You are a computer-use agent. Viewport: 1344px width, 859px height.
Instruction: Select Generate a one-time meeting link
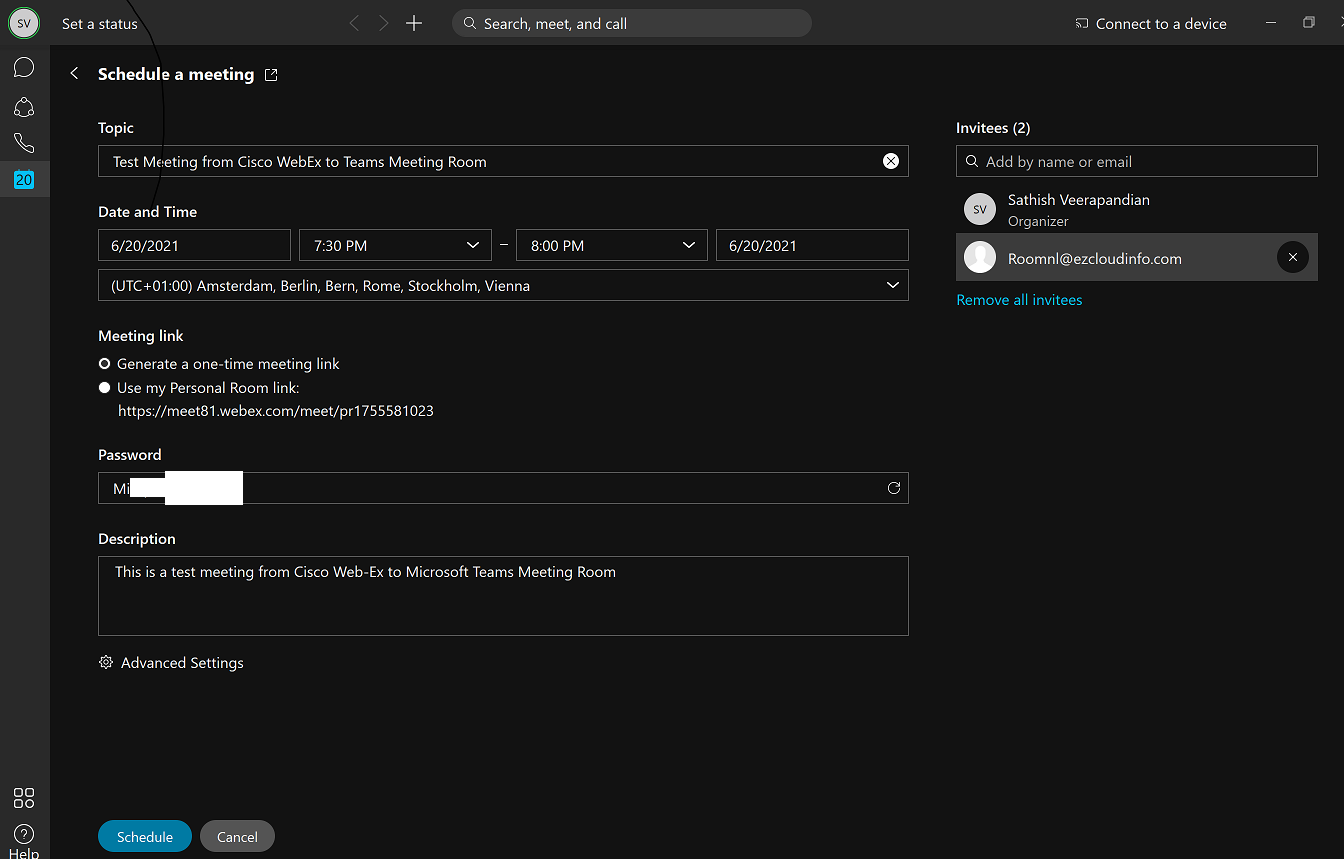click(105, 364)
